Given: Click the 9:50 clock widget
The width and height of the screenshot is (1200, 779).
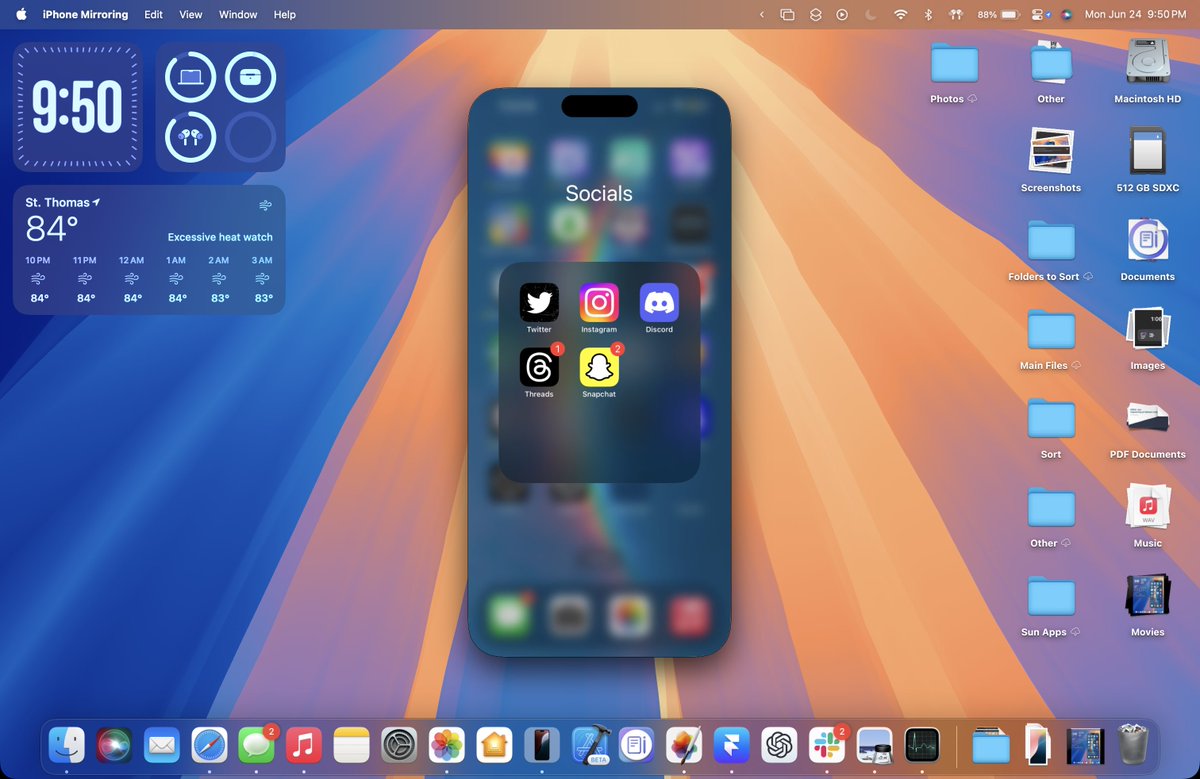Looking at the screenshot, I should 77,107.
